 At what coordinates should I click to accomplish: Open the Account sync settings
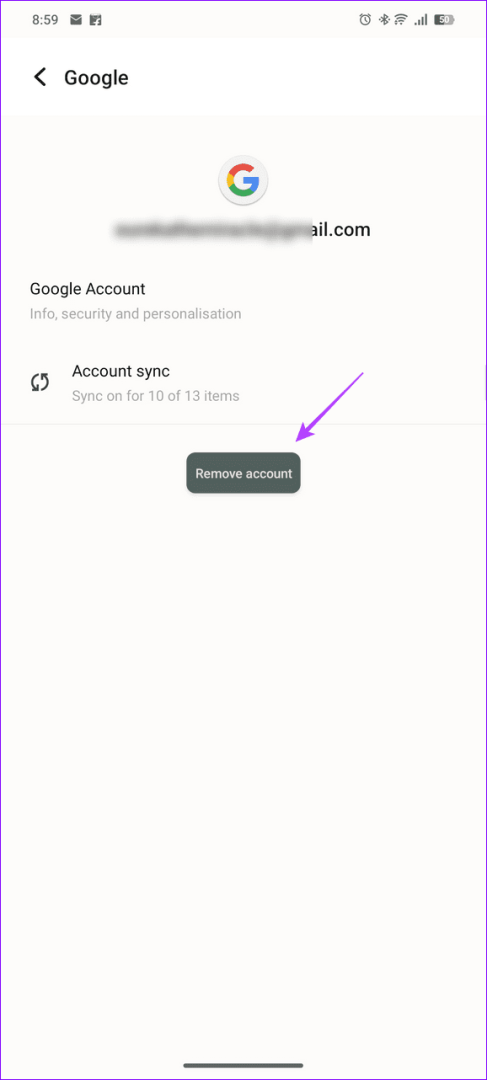click(243, 383)
